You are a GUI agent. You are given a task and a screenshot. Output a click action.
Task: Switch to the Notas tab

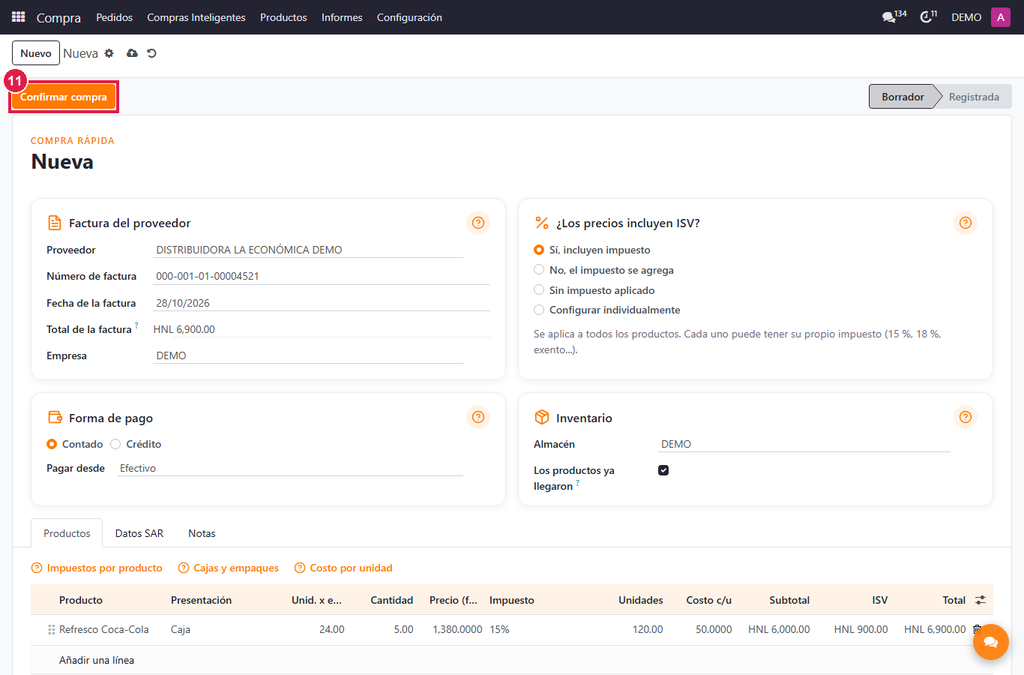click(202, 533)
